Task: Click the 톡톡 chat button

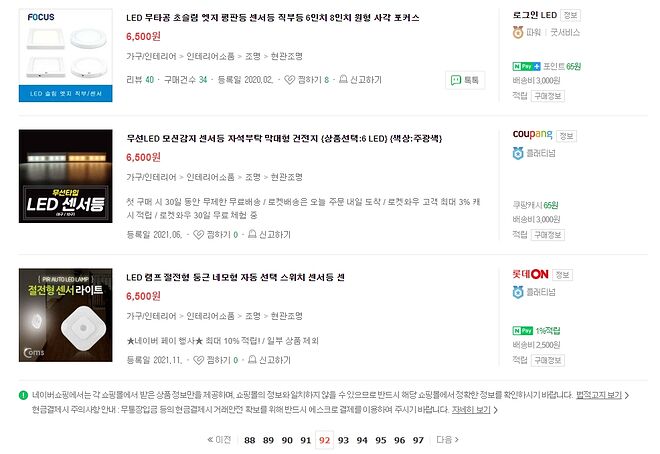Action: point(465,80)
